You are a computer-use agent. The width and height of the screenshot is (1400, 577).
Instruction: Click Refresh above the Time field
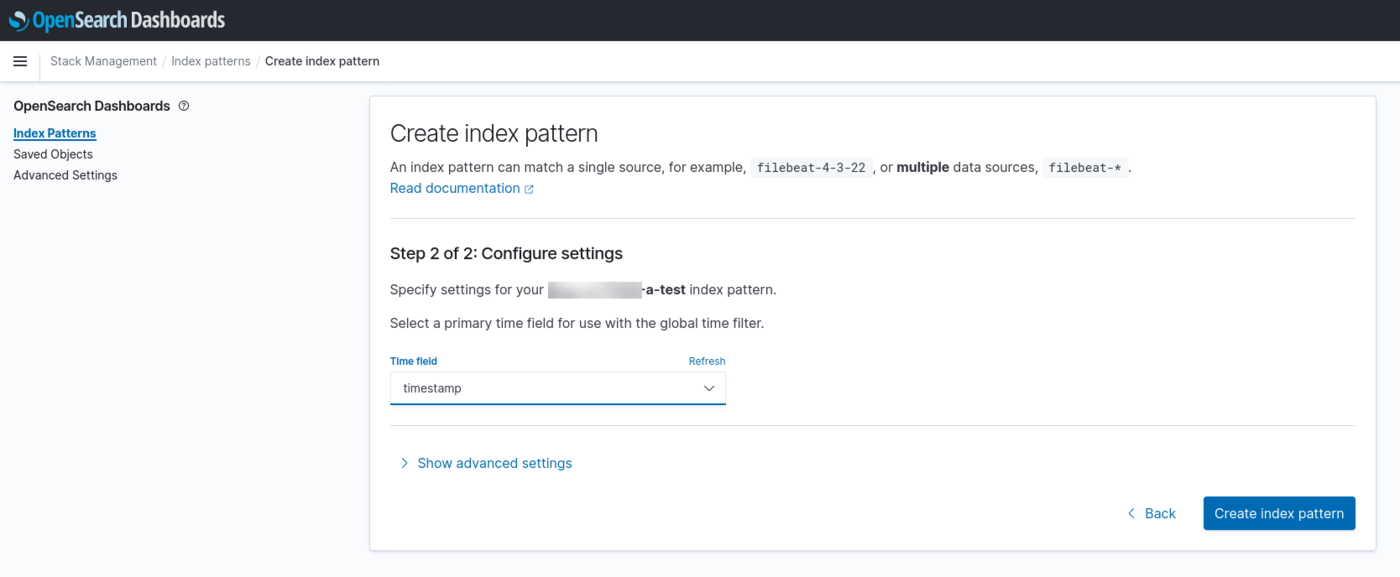(706, 361)
